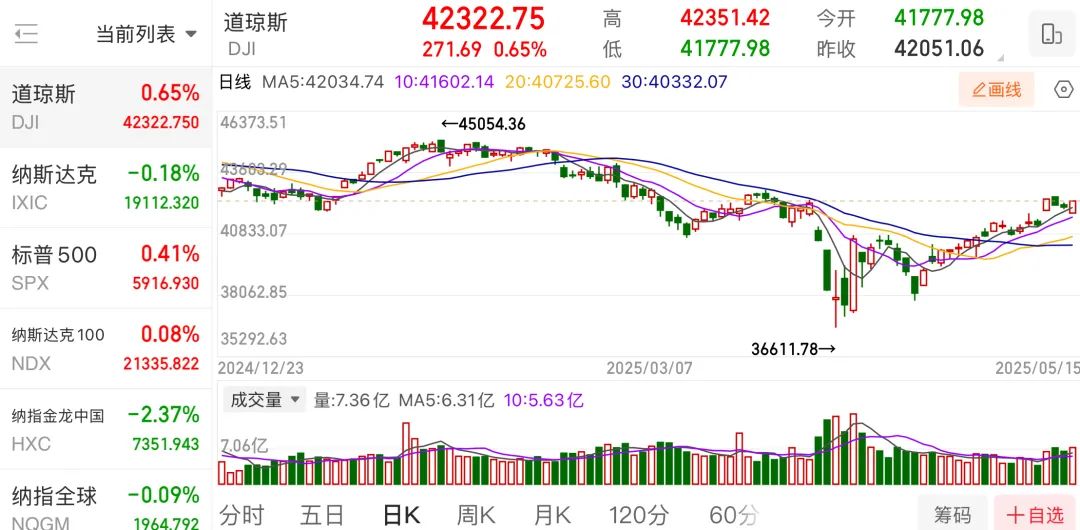Click the low value 41777.98
1080x530 pixels.
click(725, 48)
